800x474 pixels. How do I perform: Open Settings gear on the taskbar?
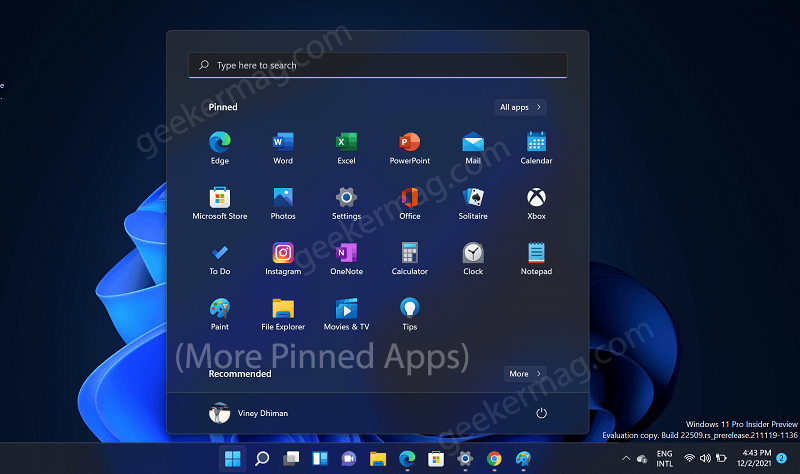465,459
